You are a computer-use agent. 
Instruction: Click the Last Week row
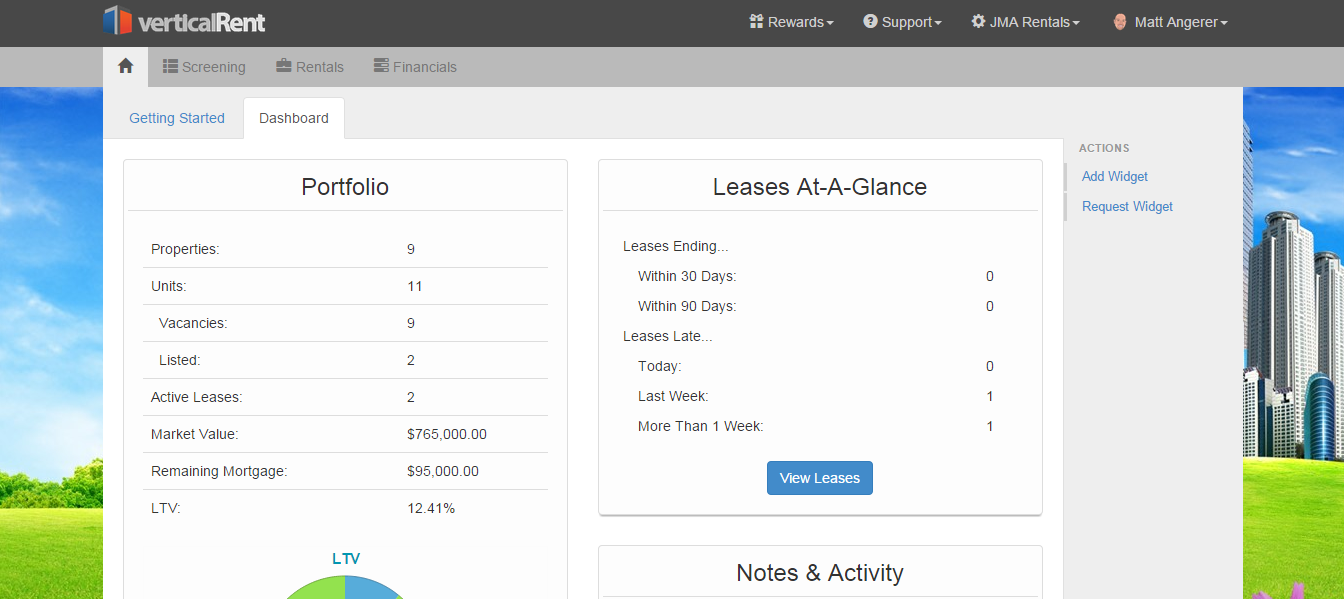pos(820,396)
